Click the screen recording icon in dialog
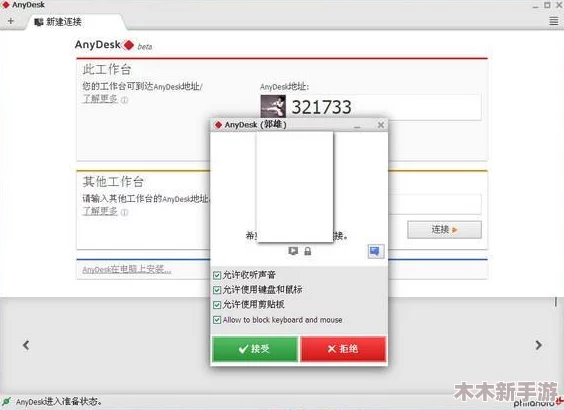The width and height of the screenshot is (564, 410). tap(293, 251)
